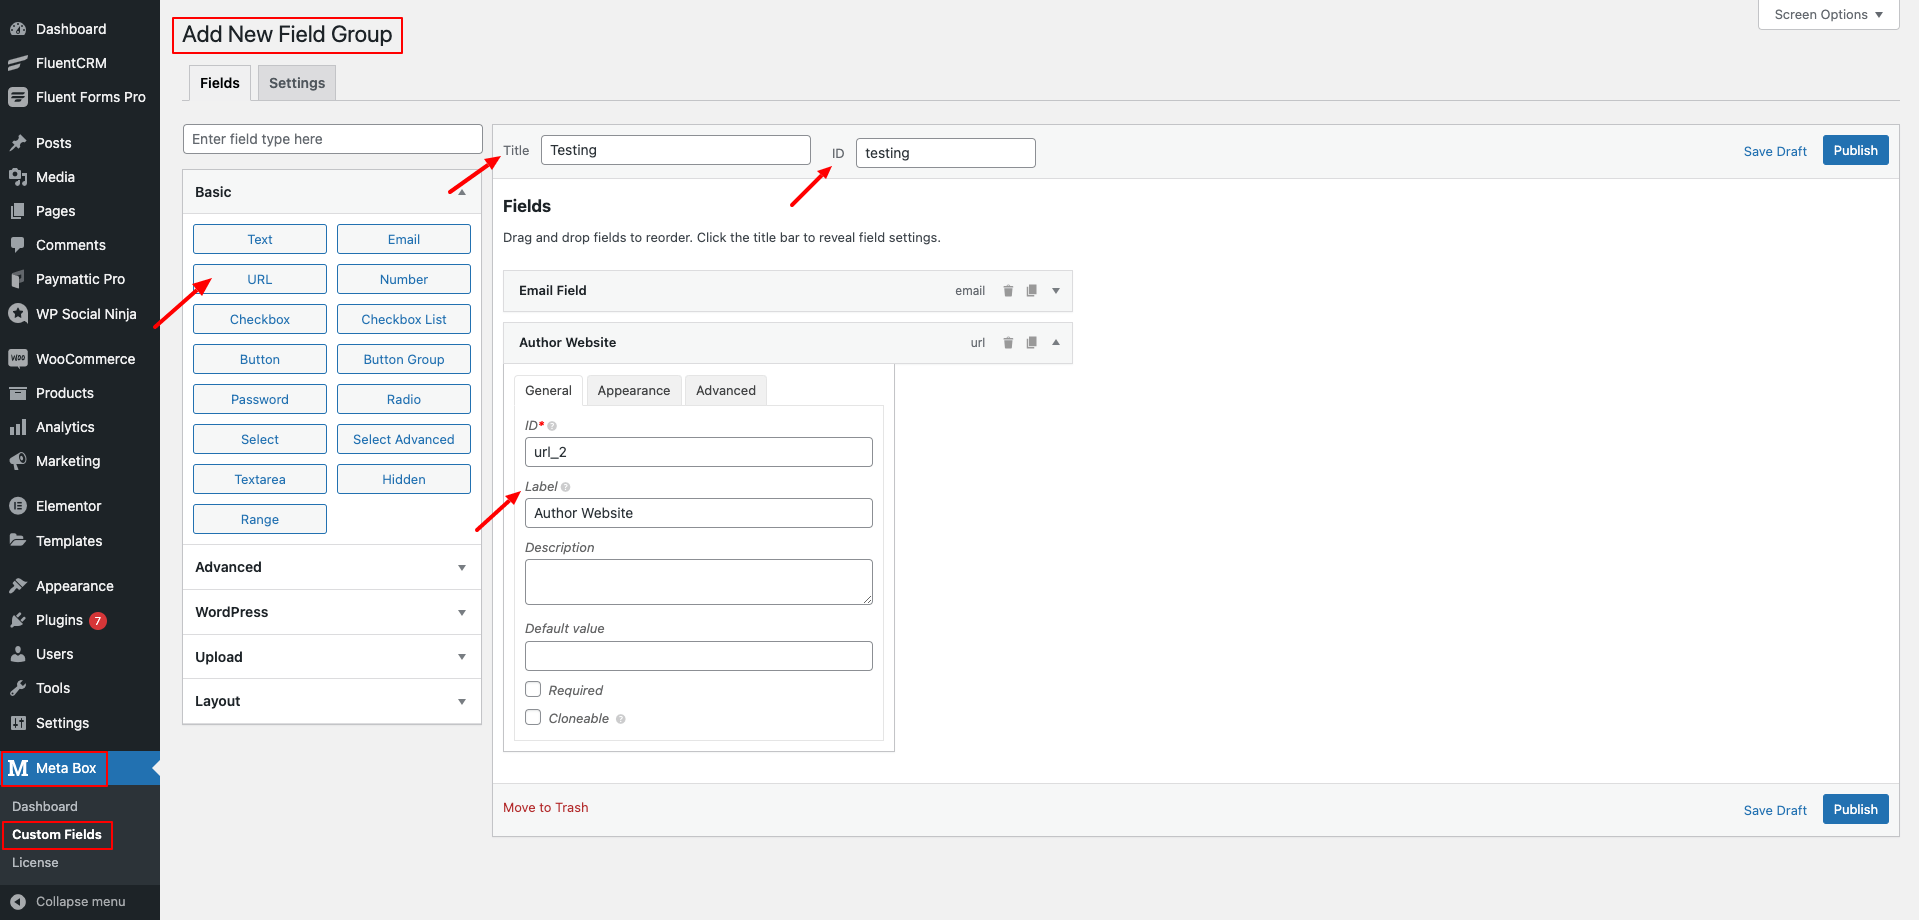Open the WooCommerce icon in sidebar
The image size is (1919, 920).
click(18, 359)
